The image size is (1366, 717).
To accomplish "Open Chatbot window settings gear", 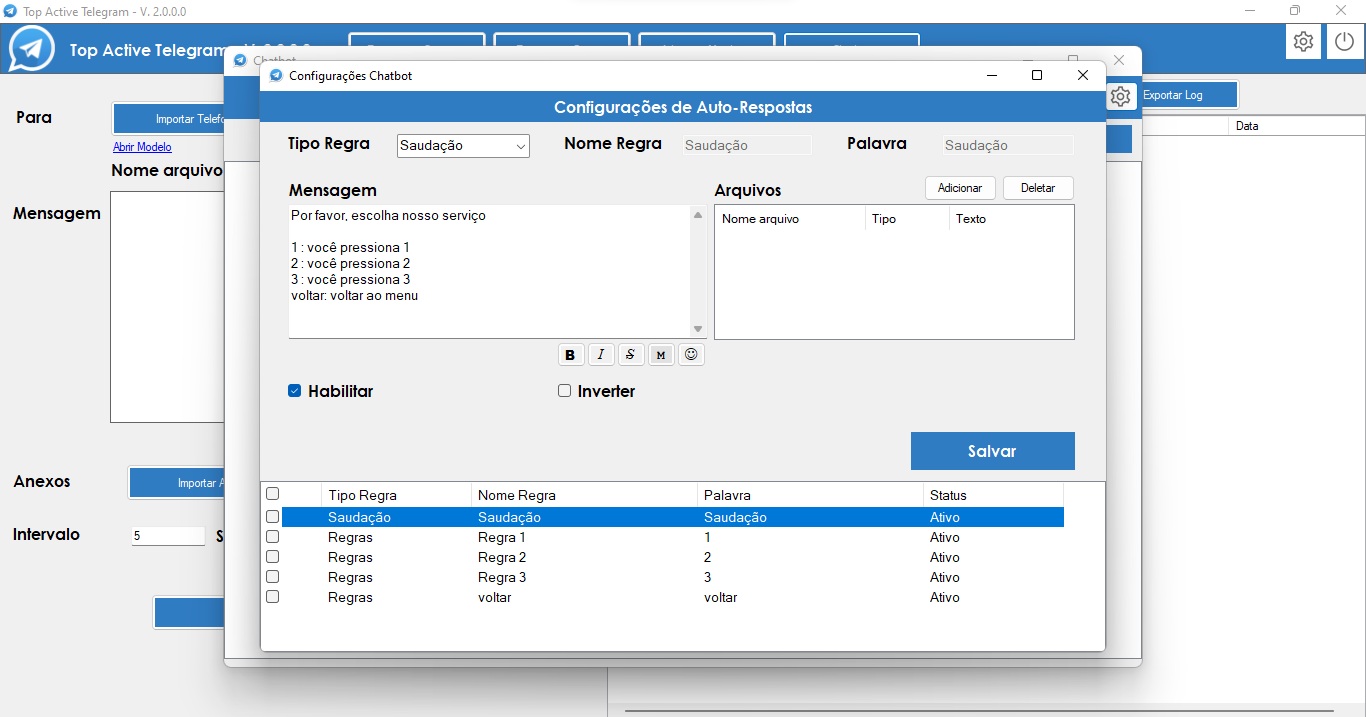I will [1120, 96].
